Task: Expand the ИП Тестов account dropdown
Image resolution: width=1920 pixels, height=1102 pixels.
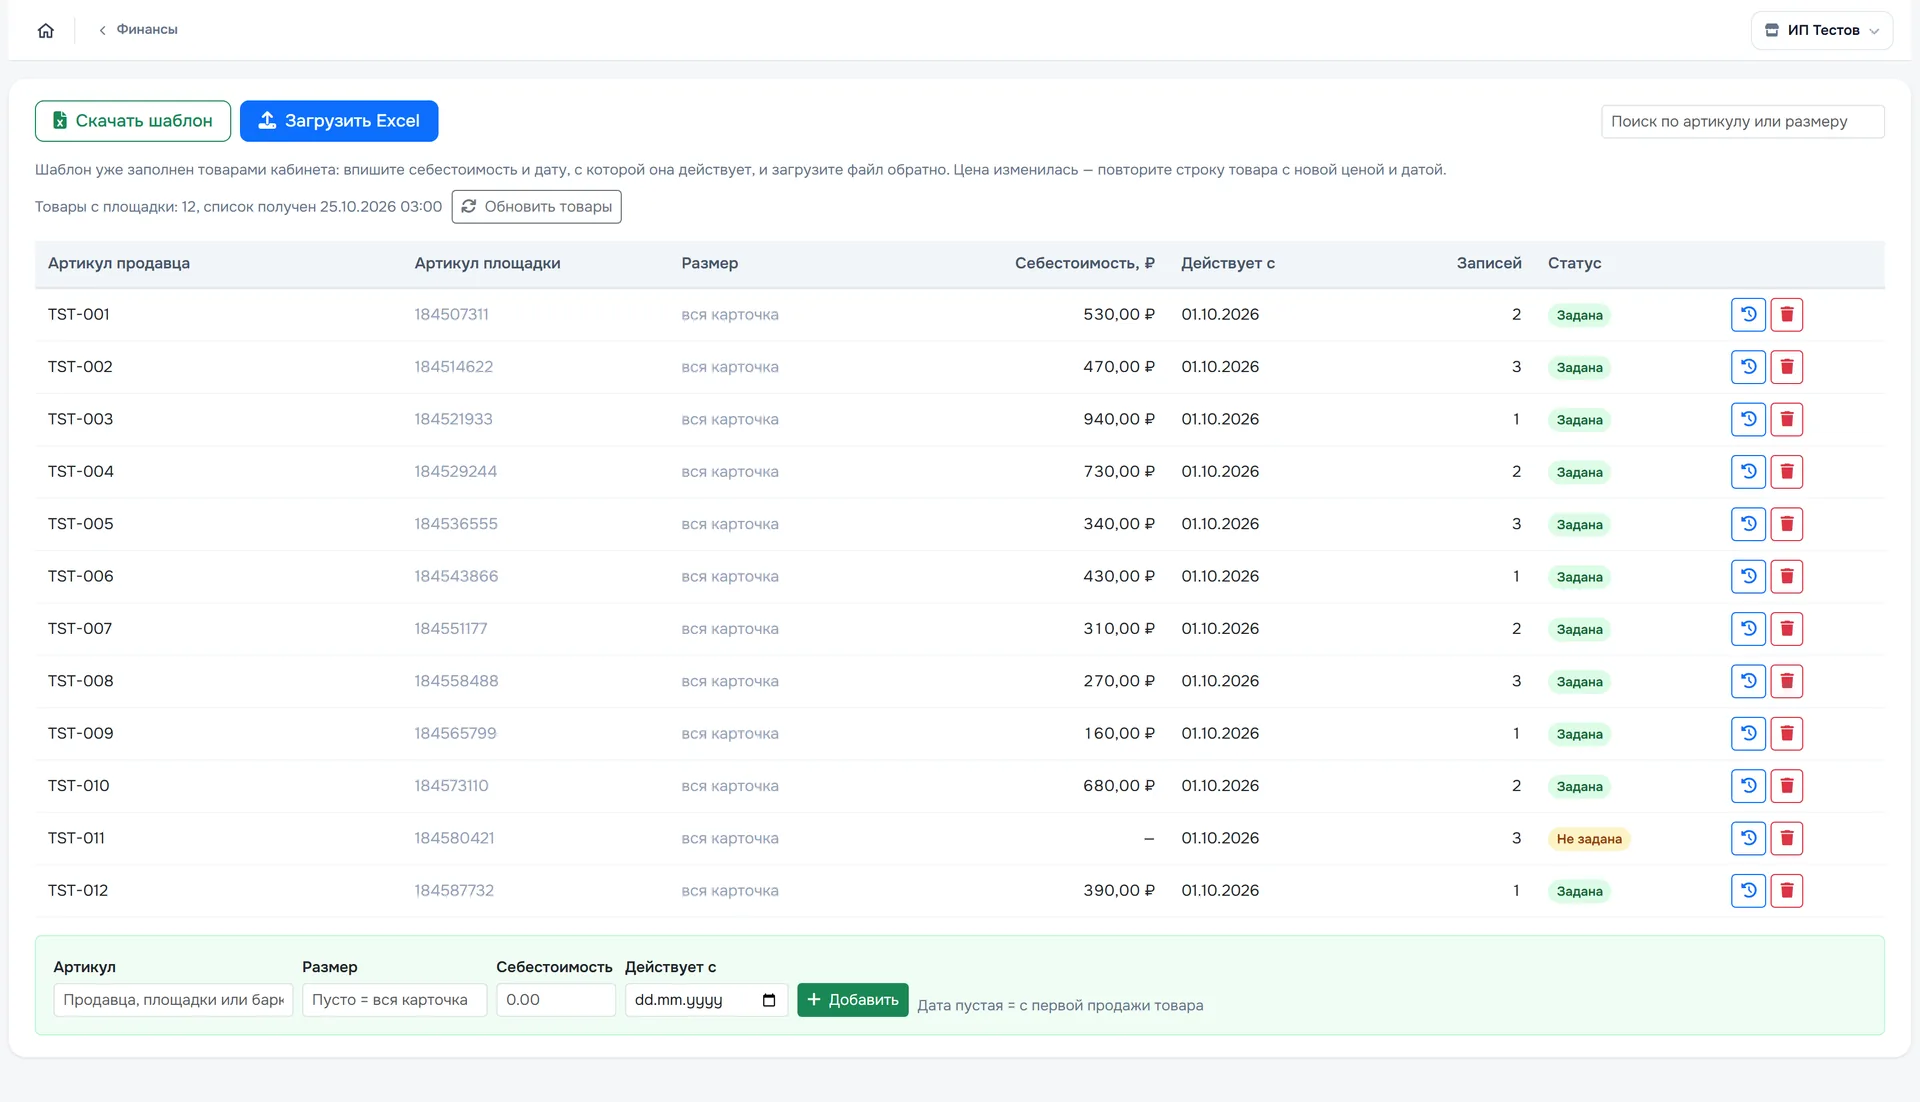Action: (x=1822, y=30)
